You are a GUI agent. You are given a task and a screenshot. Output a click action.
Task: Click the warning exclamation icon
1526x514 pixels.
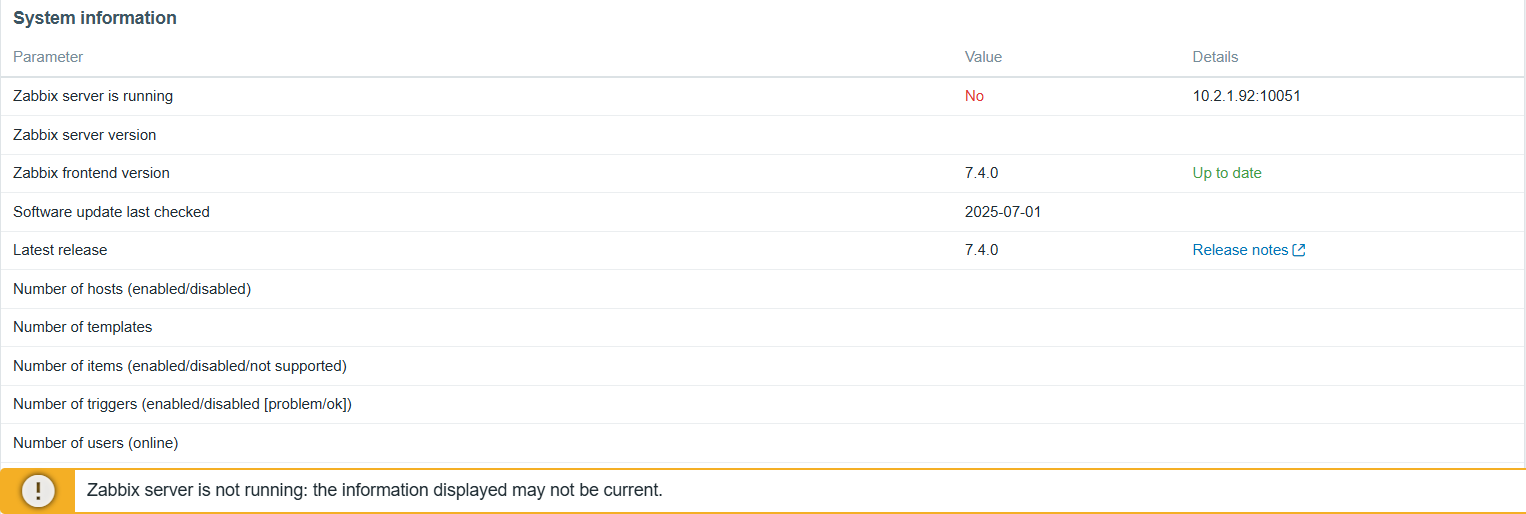coord(38,491)
